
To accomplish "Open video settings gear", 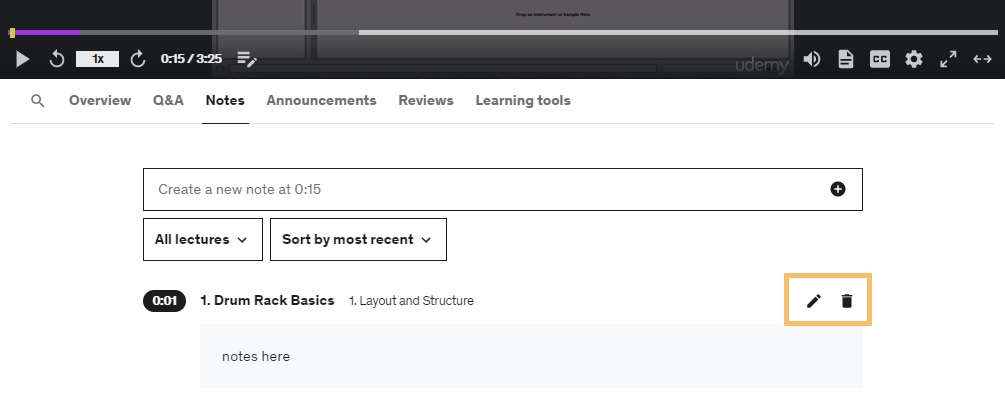I will 914,59.
